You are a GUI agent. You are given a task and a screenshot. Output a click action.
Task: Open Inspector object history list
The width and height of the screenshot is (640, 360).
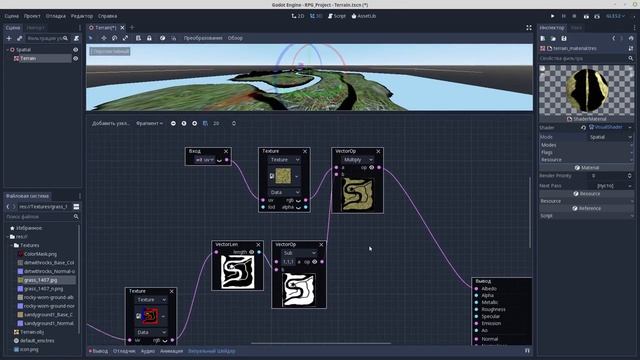point(631,38)
